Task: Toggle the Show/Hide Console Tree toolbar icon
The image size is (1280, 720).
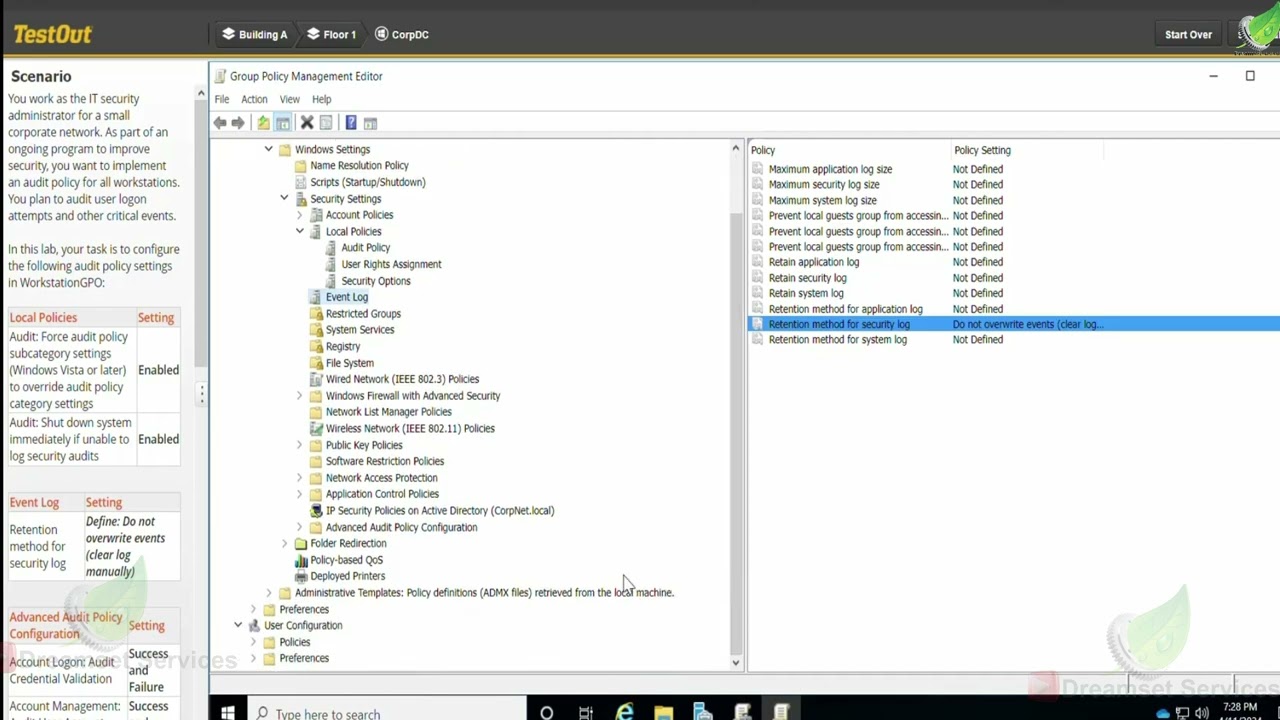Action: point(283,123)
